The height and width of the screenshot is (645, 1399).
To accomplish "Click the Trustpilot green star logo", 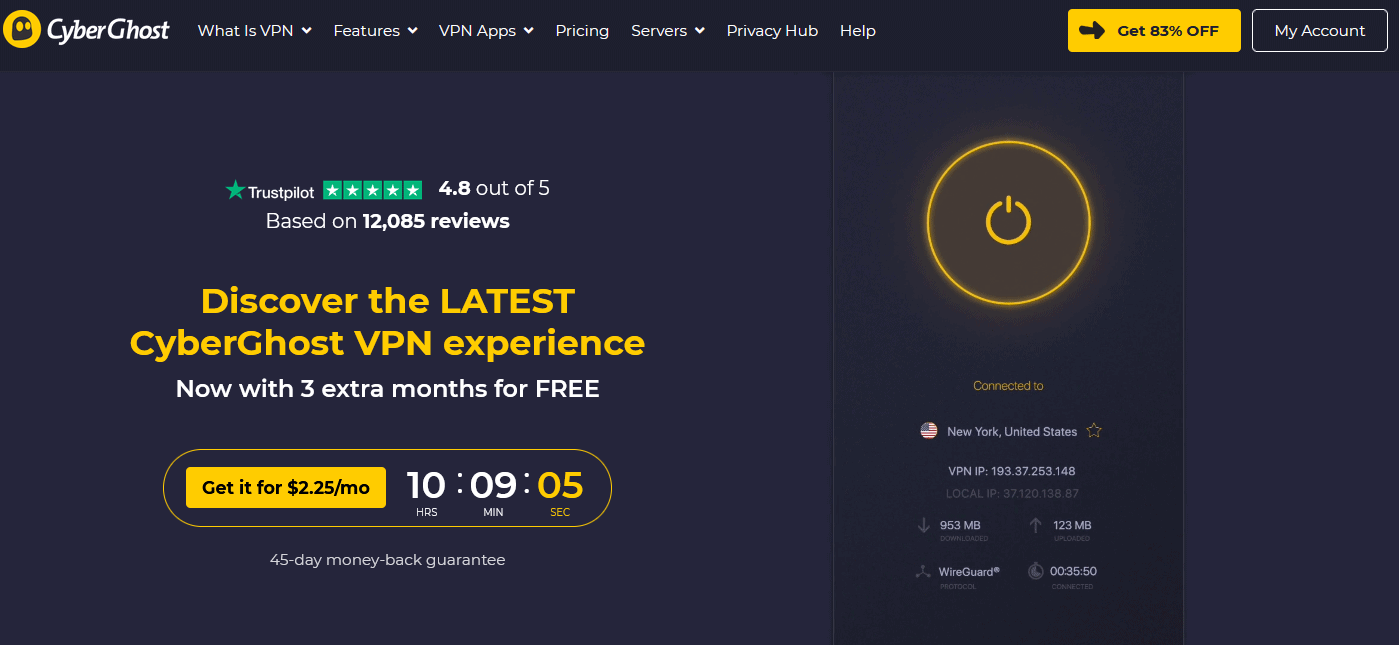I will [x=235, y=189].
